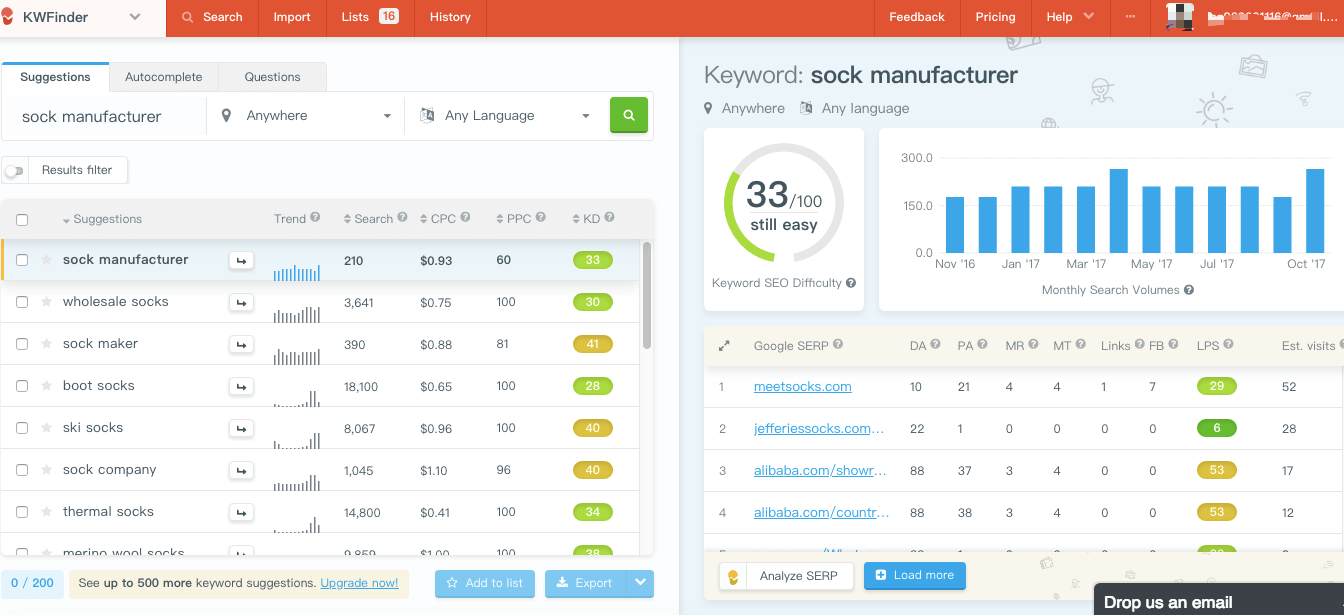Screen dimensions: 1344x615
Task: Star the 'sock company' keyword
Action: [x=46, y=470]
